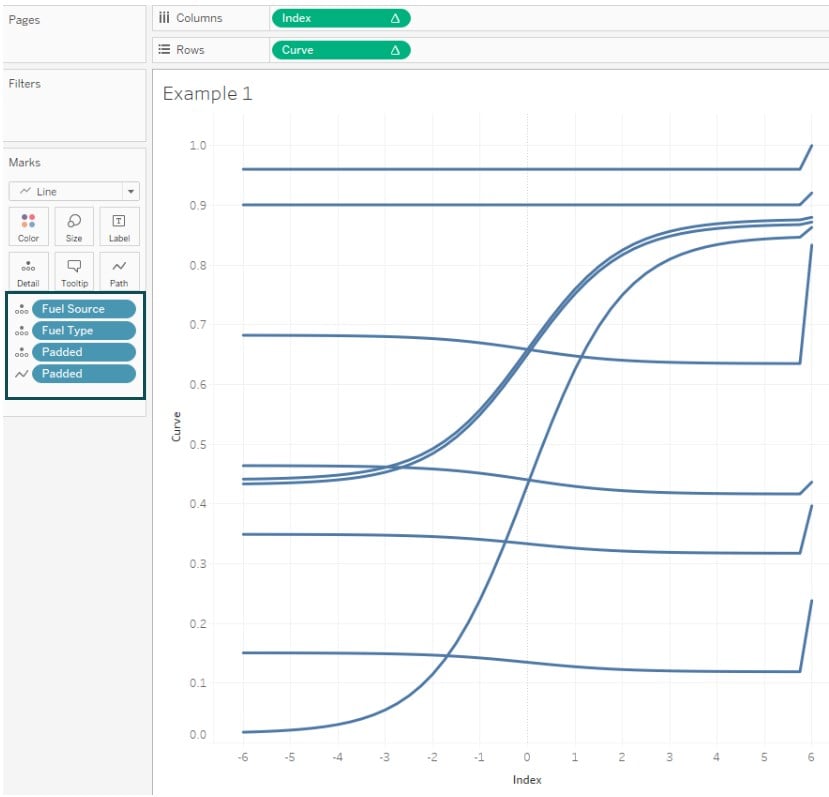Click the 1.0 tick on Curve axis
The height and width of the screenshot is (797, 829).
pos(198,145)
